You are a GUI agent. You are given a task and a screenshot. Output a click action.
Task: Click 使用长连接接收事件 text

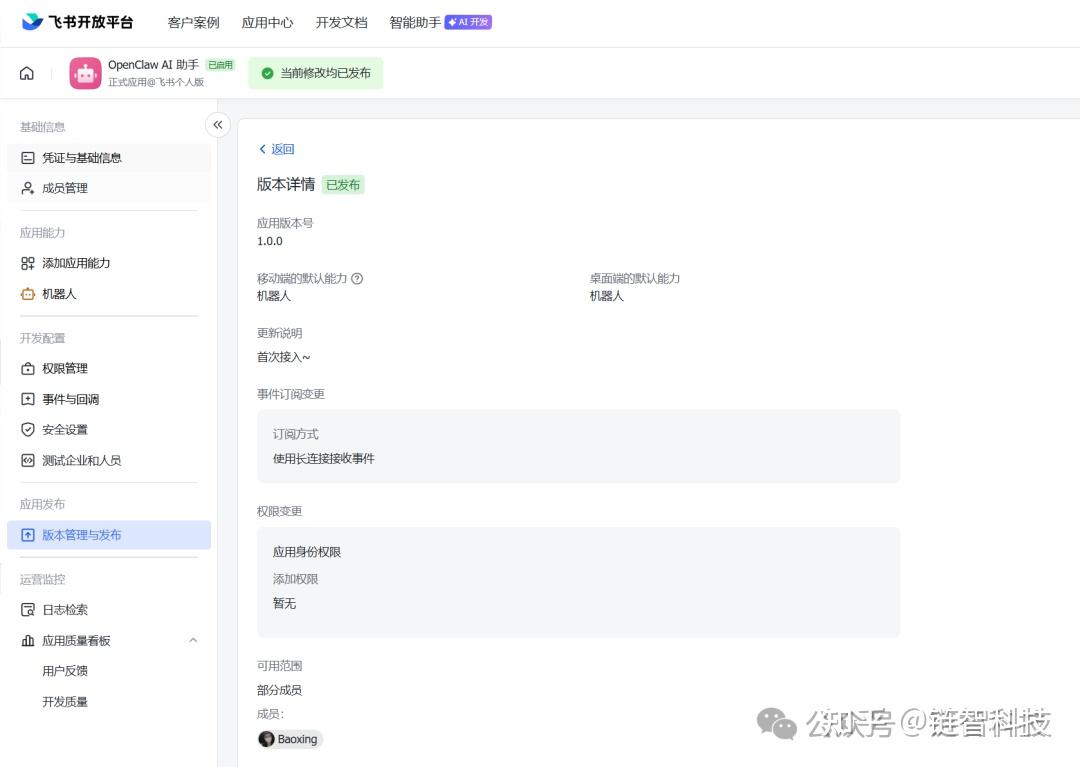click(324, 459)
